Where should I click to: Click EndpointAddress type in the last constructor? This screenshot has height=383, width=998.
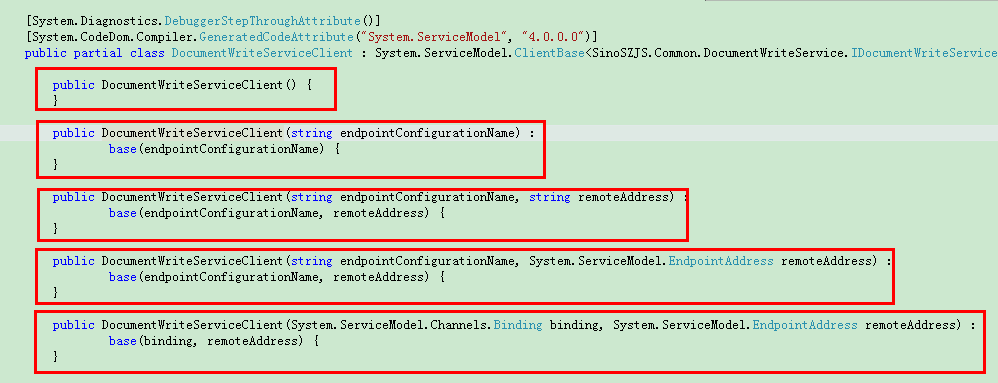point(805,325)
